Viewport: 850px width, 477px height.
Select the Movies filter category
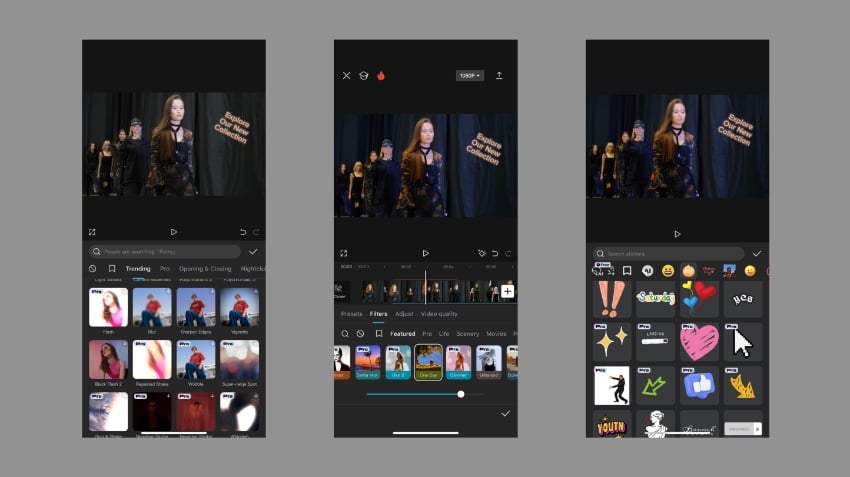pyautogui.click(x=496, y=334)
